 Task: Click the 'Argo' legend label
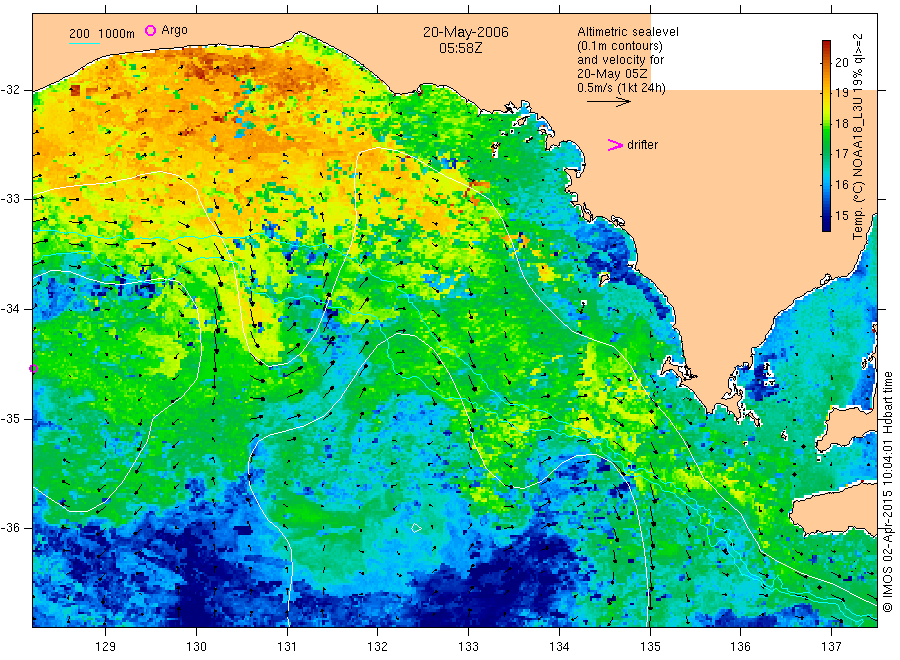174,30
